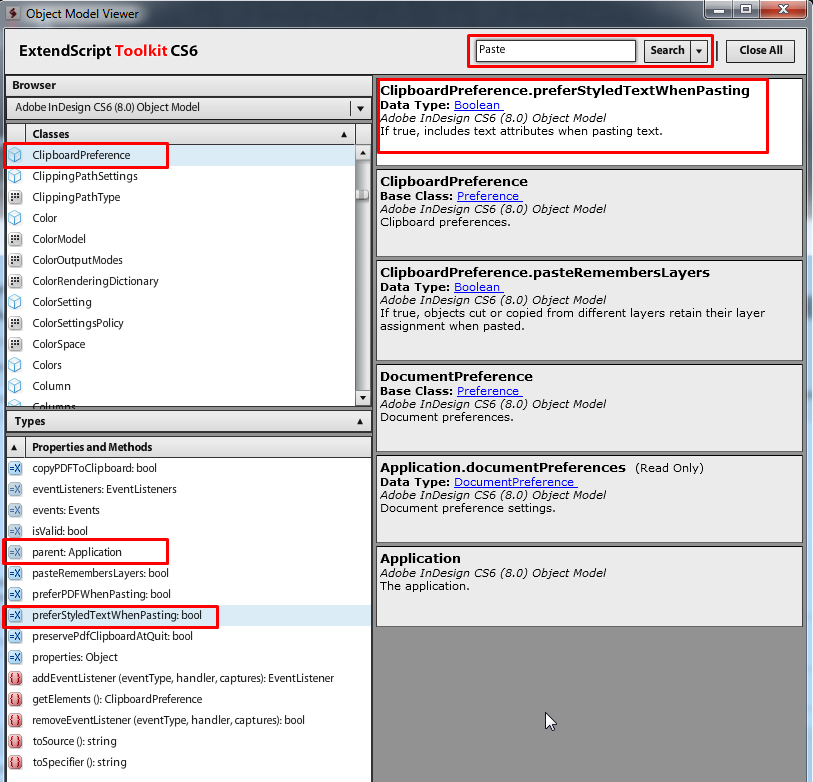The image size is (813, 782).
Task: Click the toSource method icon
Action: point(16,741)
